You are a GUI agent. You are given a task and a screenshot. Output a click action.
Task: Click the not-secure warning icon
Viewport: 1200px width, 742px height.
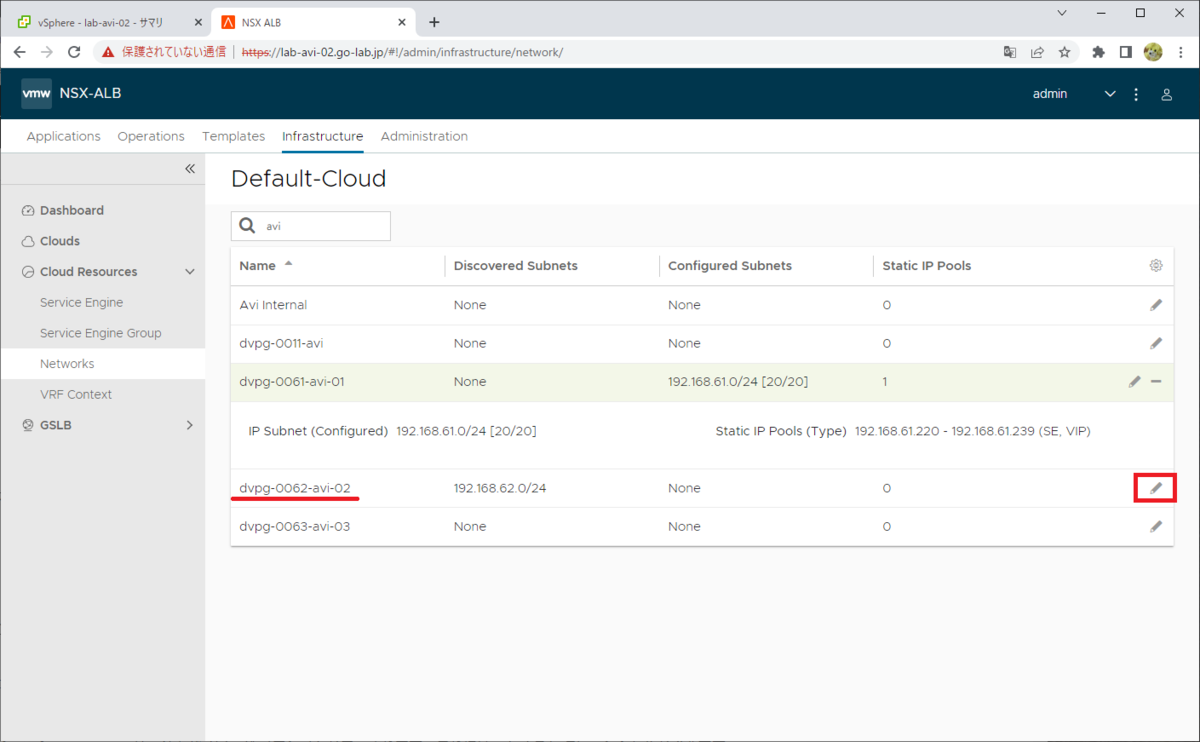coord(108,52)
